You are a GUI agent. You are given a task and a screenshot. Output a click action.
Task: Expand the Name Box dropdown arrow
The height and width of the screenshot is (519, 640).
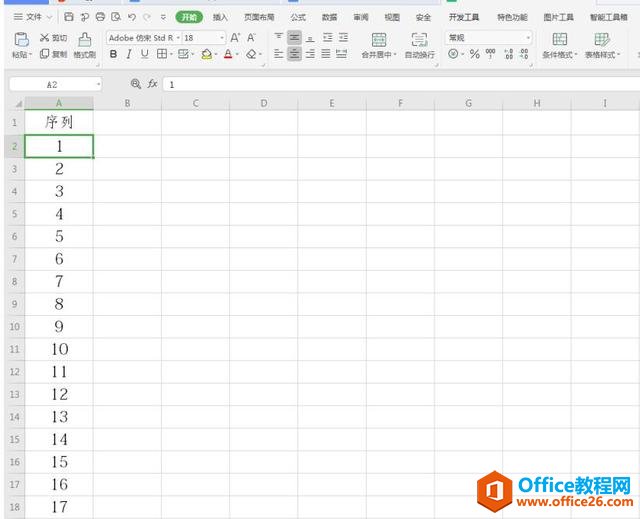(98, 84)
